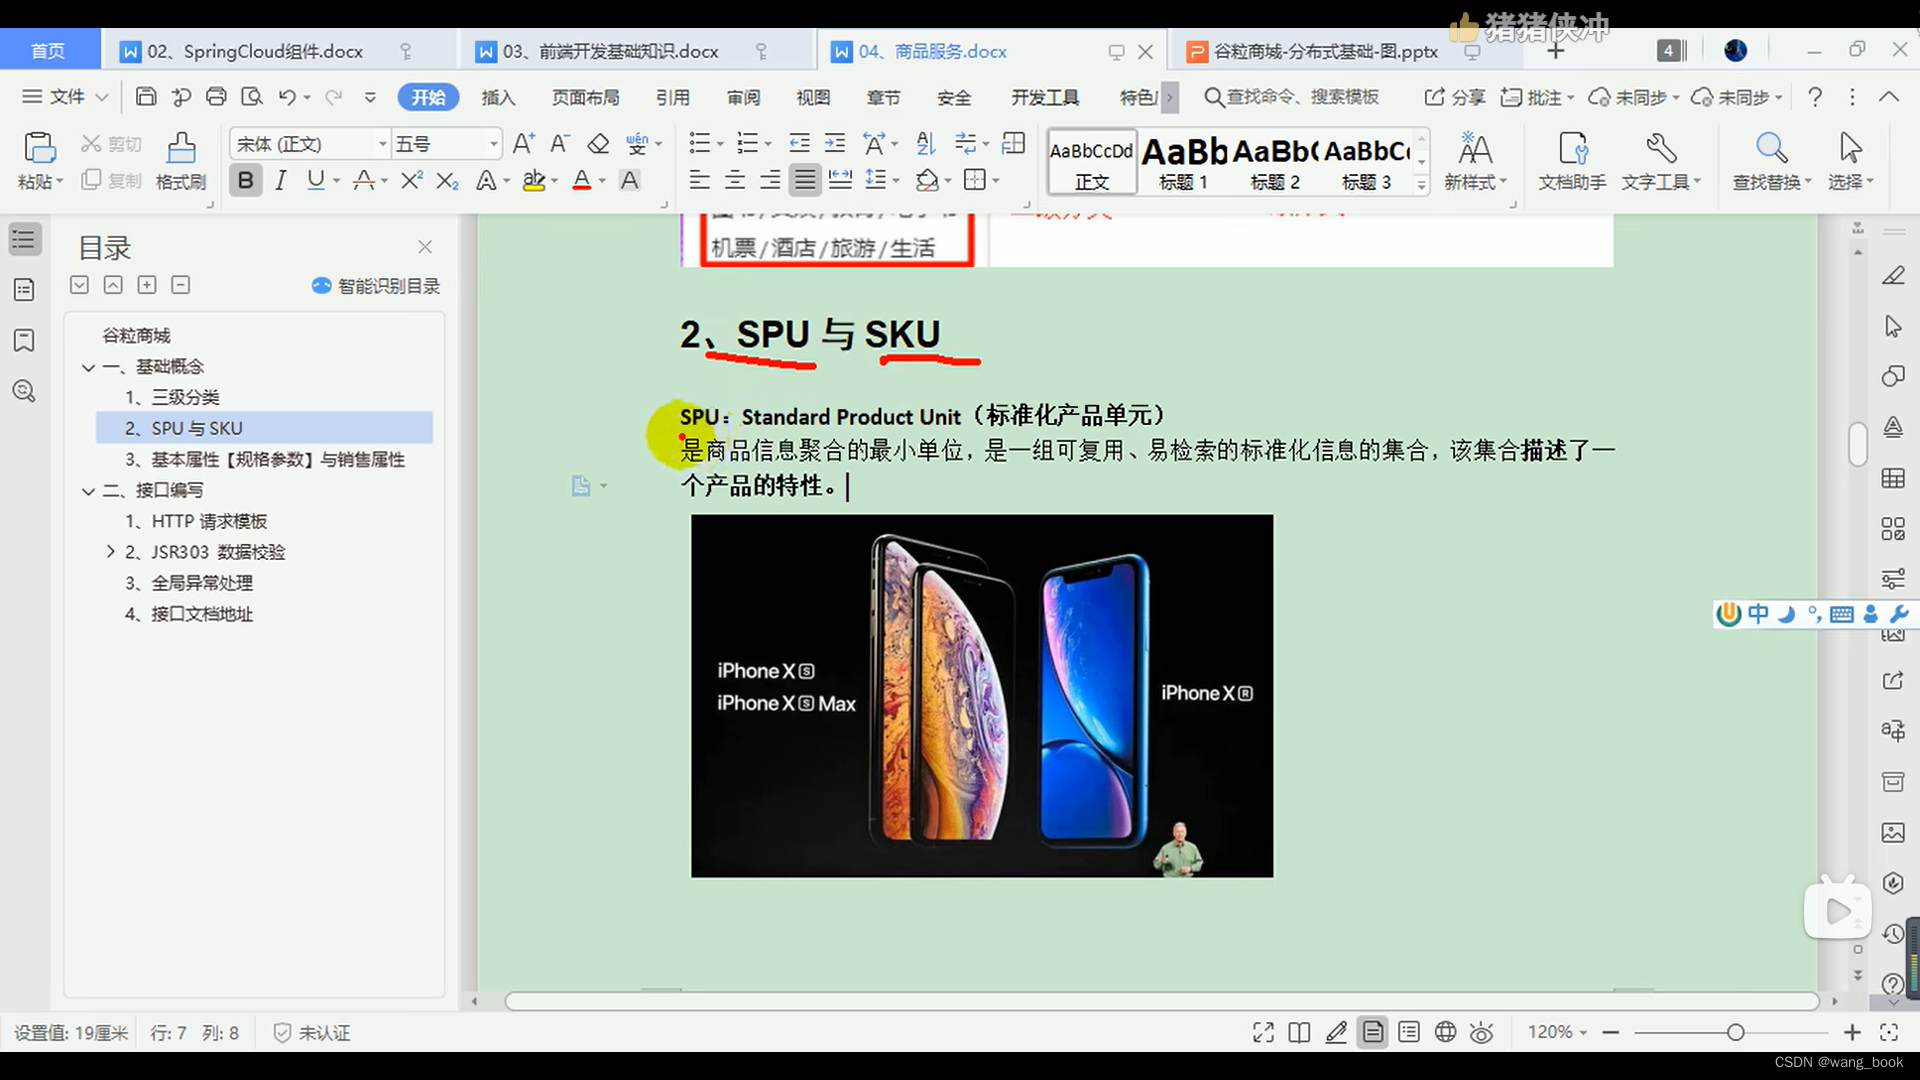Click the iPhone image in document
The width and height of the screenshot is (1920, 1080).
(982, 696)
